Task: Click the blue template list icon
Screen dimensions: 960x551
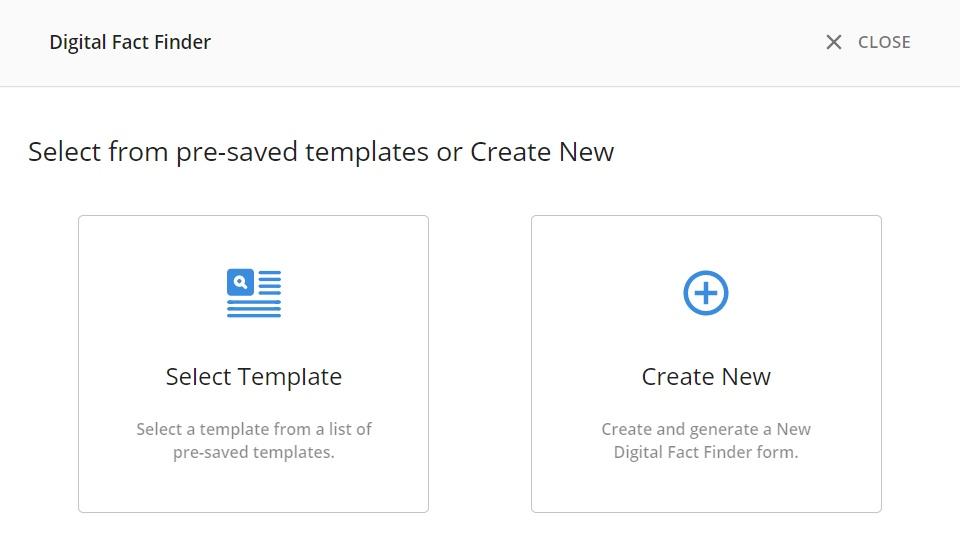Action: coord(254,293)
